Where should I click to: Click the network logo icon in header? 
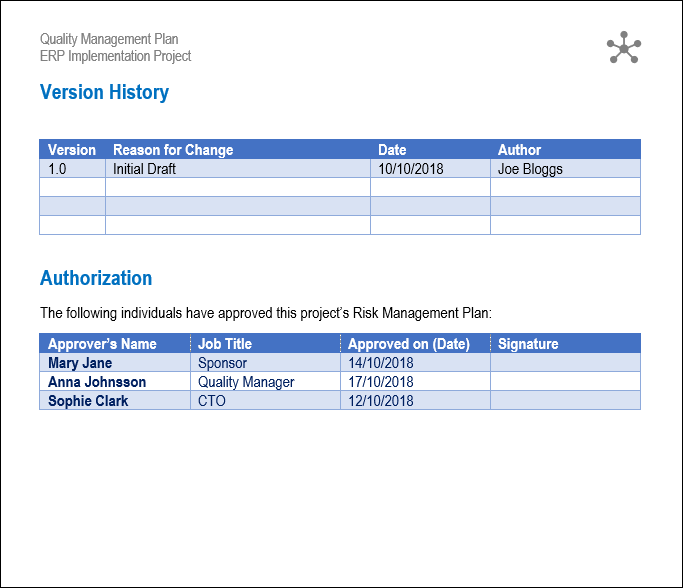click(x=624, y=48)
